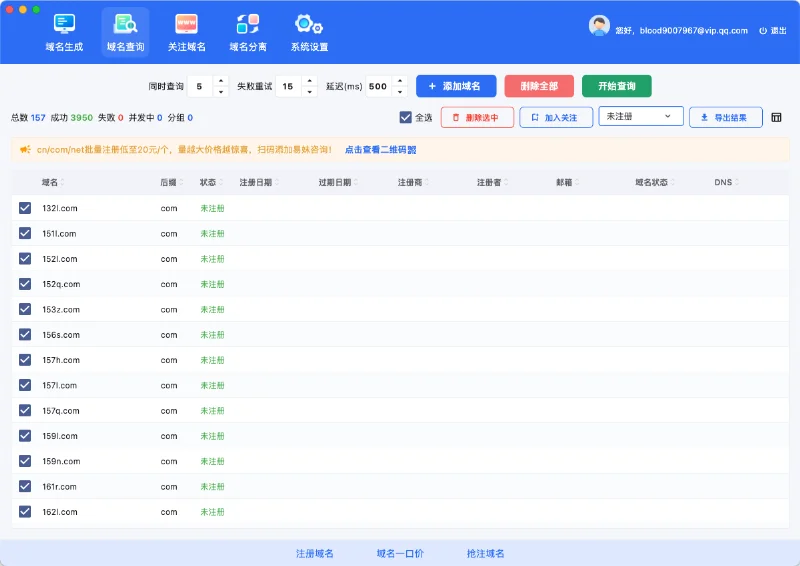Viewport: 800px width, 566px height.
Task: Increase 同时查询 value
Action: pos(220,81)
